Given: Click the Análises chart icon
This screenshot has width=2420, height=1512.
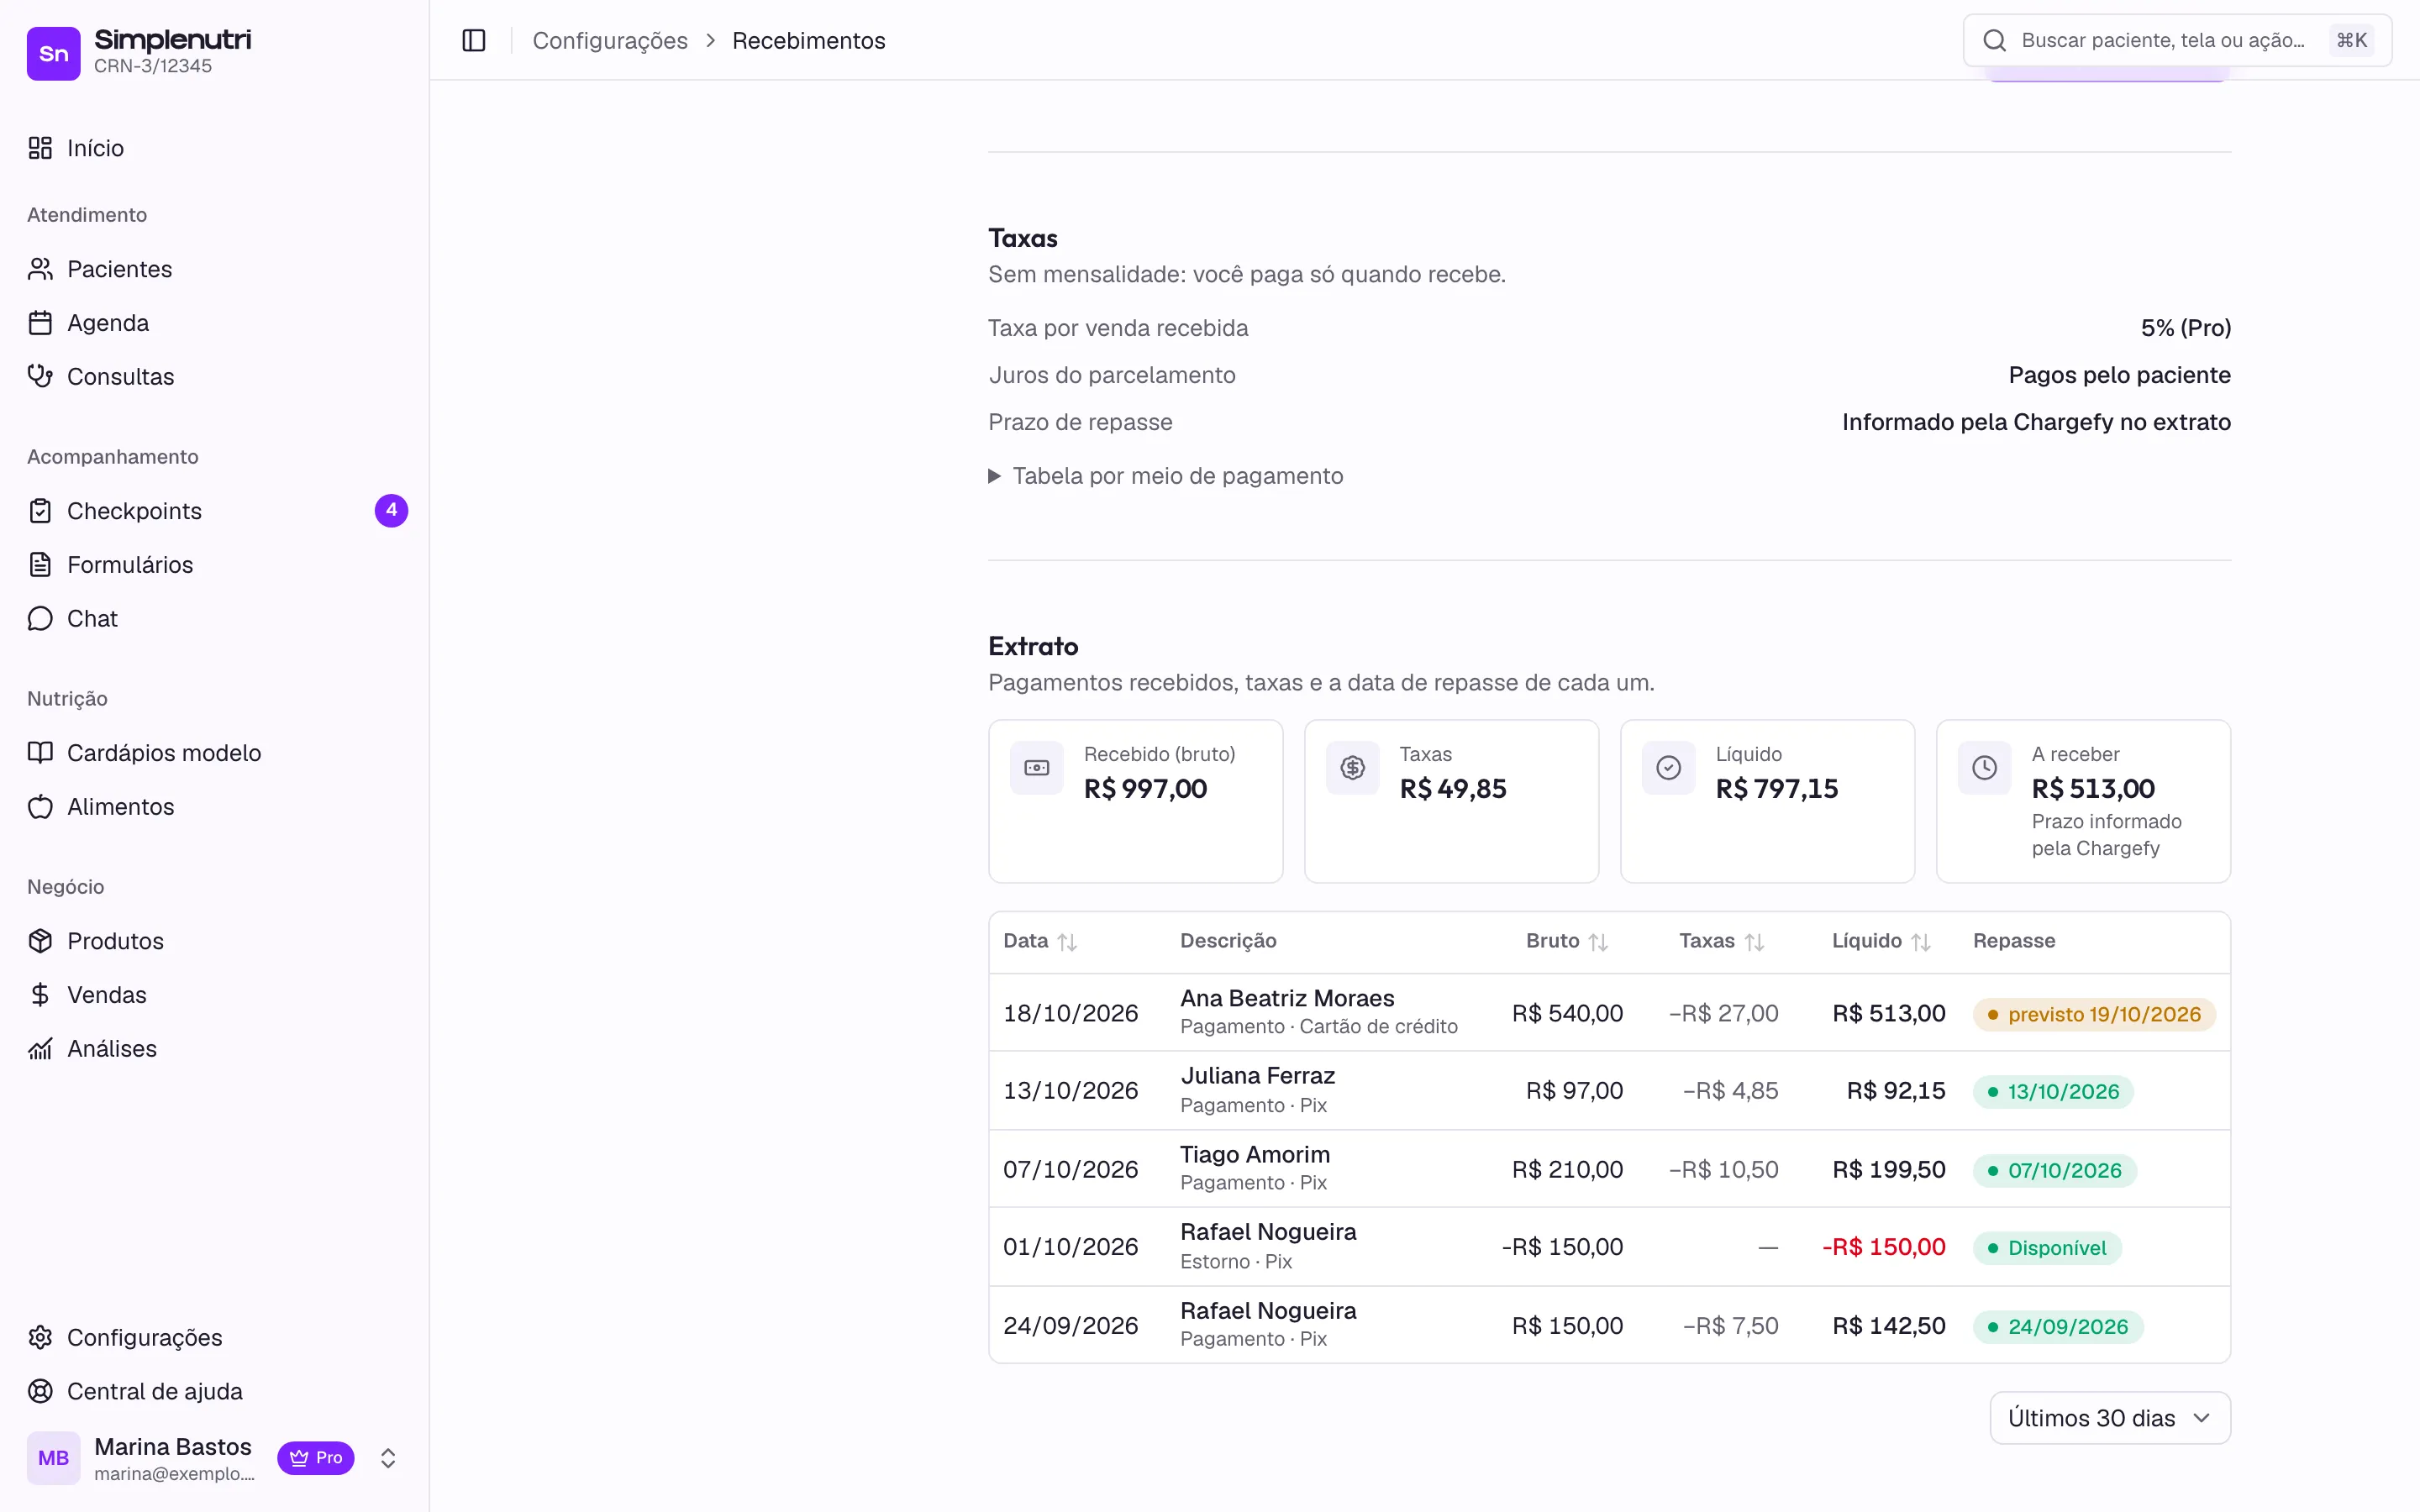Looking at the screenshot, I should pos(40,1049).
